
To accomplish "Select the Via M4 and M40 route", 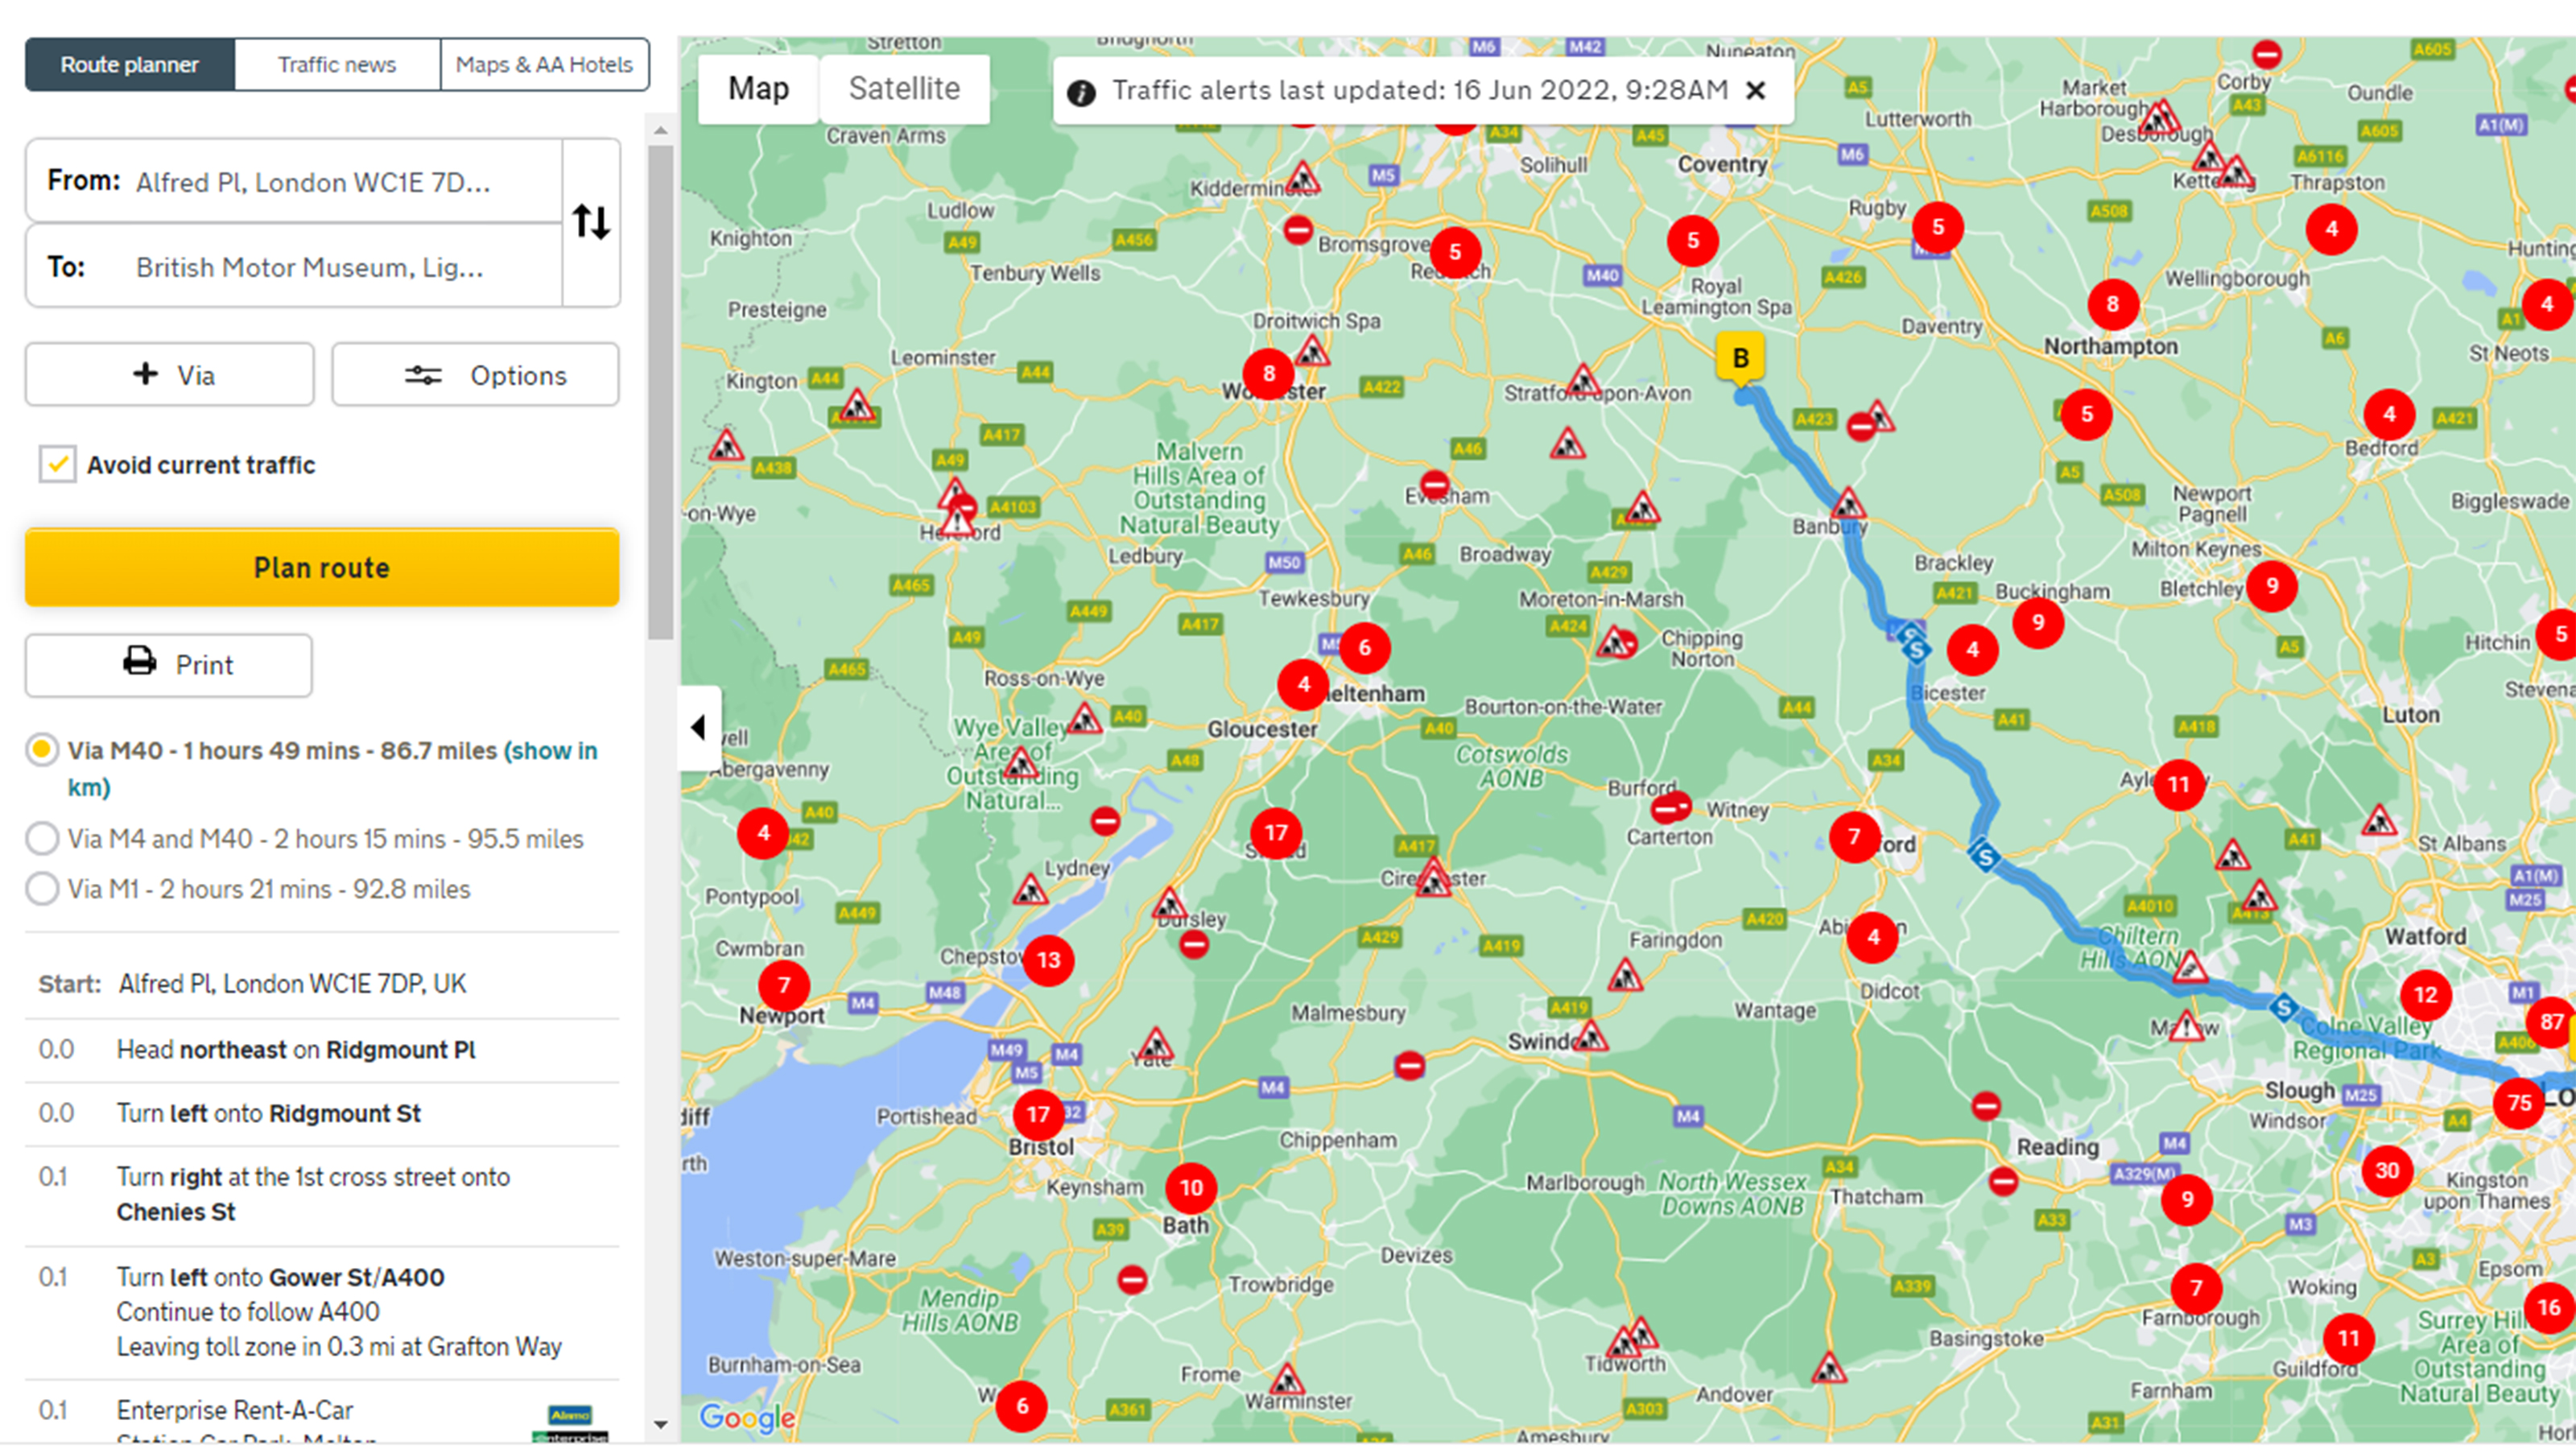I will (x=42, y=838).
